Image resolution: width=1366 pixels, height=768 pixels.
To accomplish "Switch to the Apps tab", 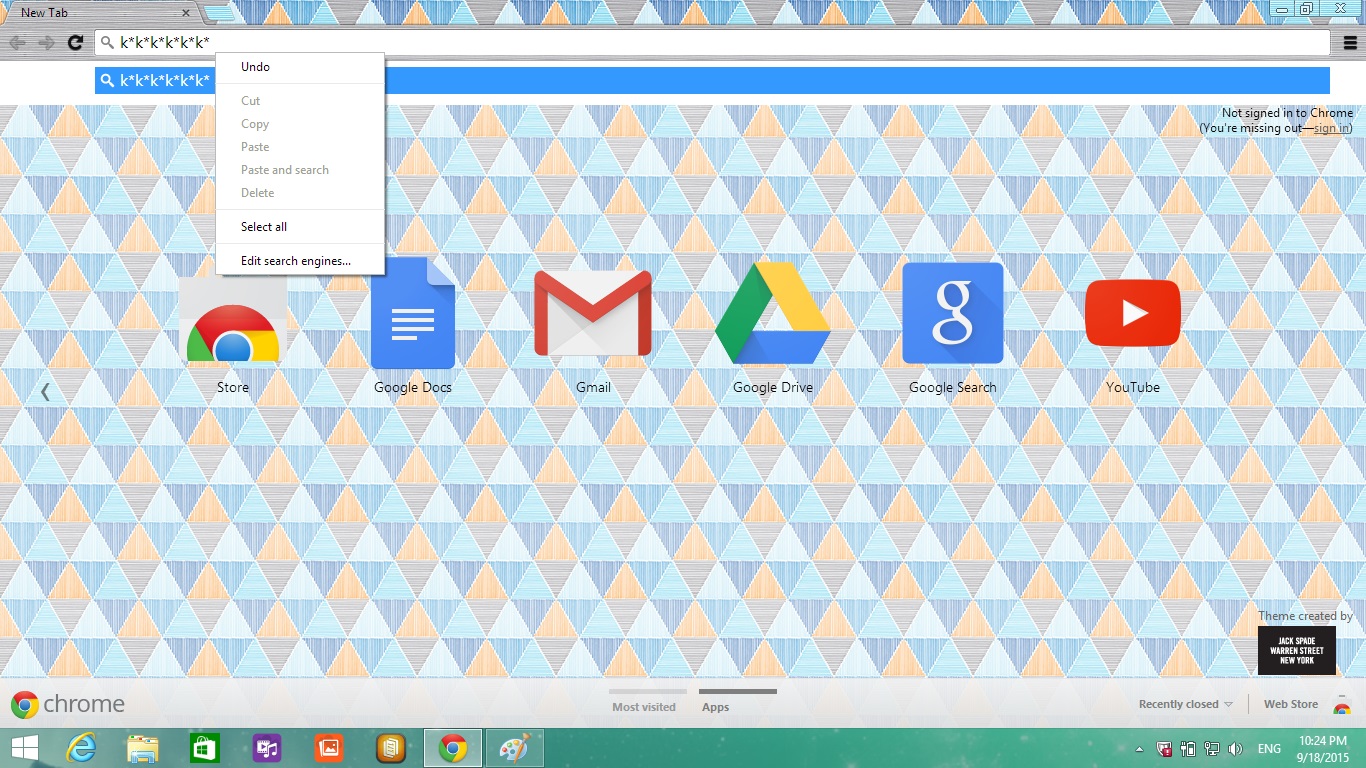I will click(715, 707).
